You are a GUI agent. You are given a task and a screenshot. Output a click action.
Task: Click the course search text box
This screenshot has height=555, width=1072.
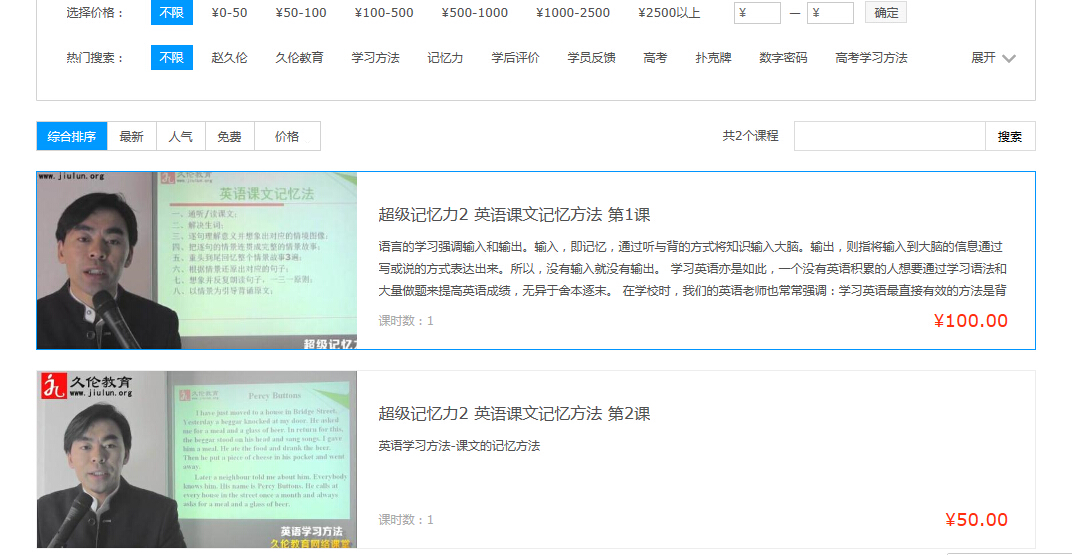[x=889, y=136]
